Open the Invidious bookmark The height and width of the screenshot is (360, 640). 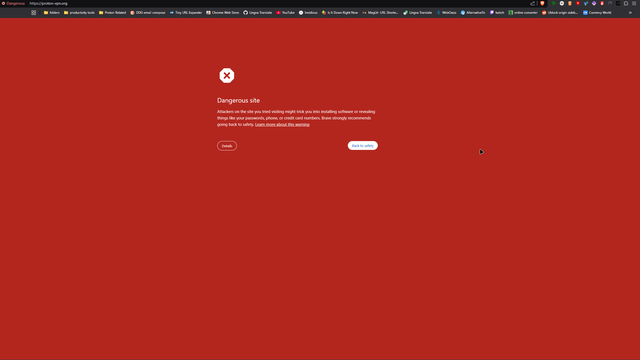tap(308, 13)
